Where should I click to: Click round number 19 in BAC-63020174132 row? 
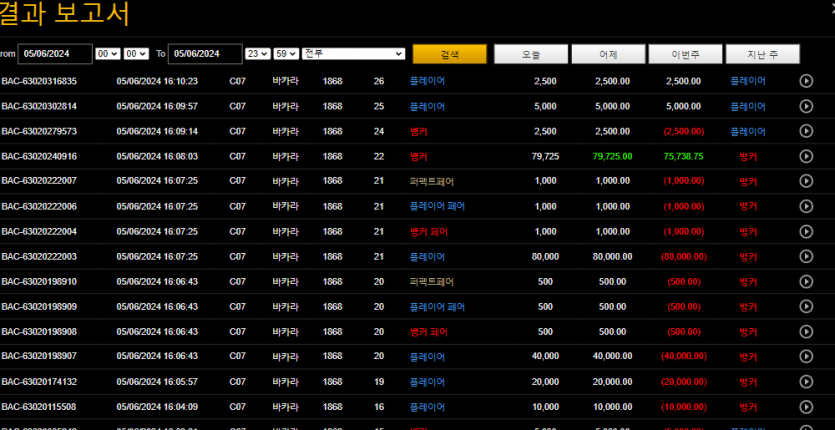[379, 382]
